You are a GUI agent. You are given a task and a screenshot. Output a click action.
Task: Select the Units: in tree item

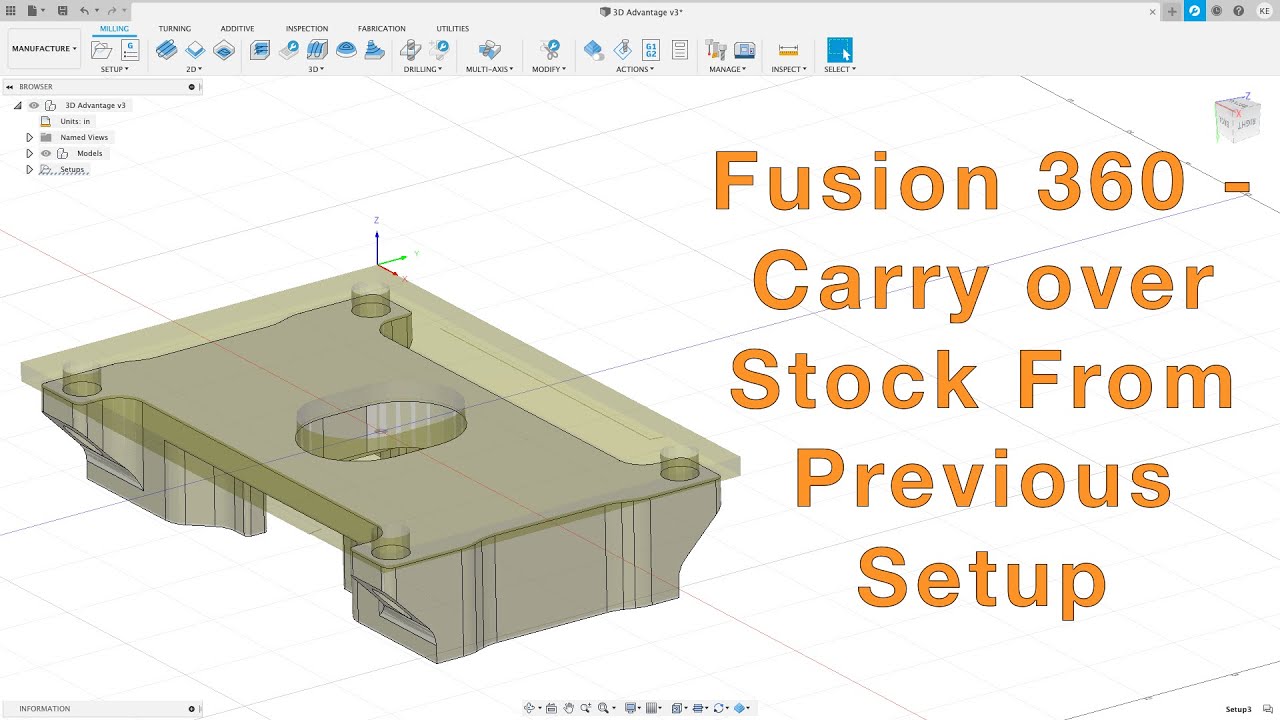pyautogui.click(x=75, y=121)
